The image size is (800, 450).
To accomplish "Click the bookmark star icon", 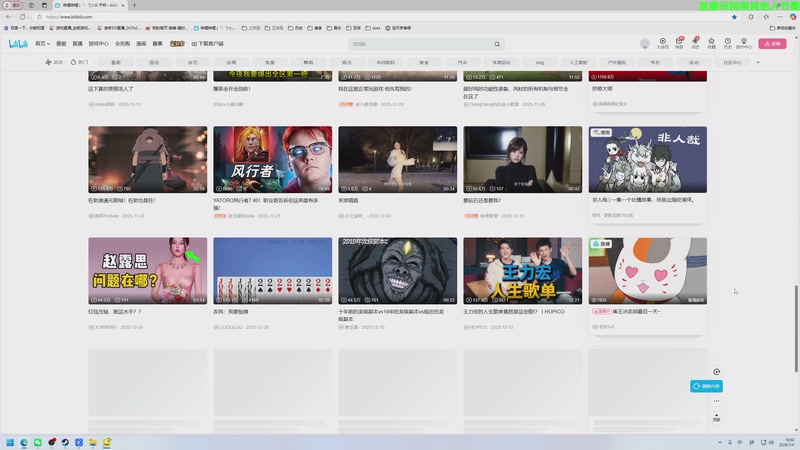I will tap(734, 17).
